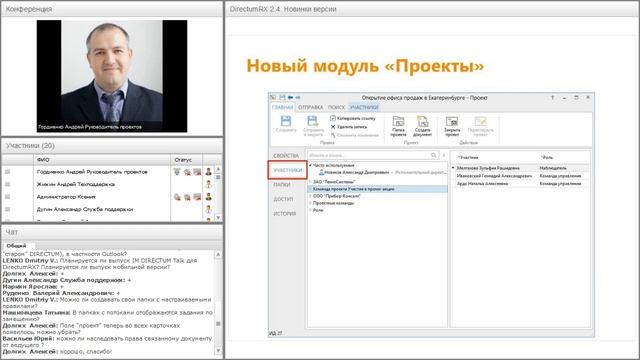
Task: Expand the ЗАО "ТехноСистемы" tree node
Action: click(x=310, y=182)
